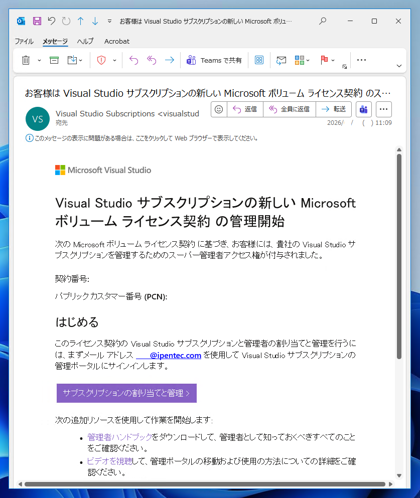Viewport: 420px width, 498px height.
Task: Click the ribbon Reply All icon
Action: [x=152, y=60]
